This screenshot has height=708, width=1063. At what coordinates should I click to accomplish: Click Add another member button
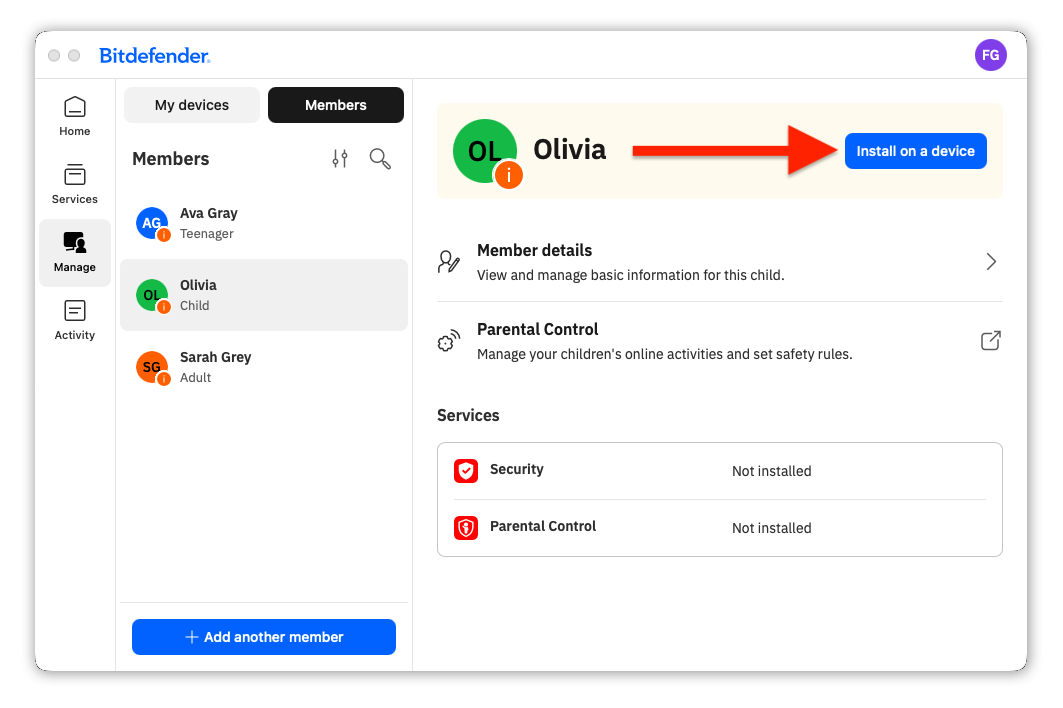click(x=264, y=637)
